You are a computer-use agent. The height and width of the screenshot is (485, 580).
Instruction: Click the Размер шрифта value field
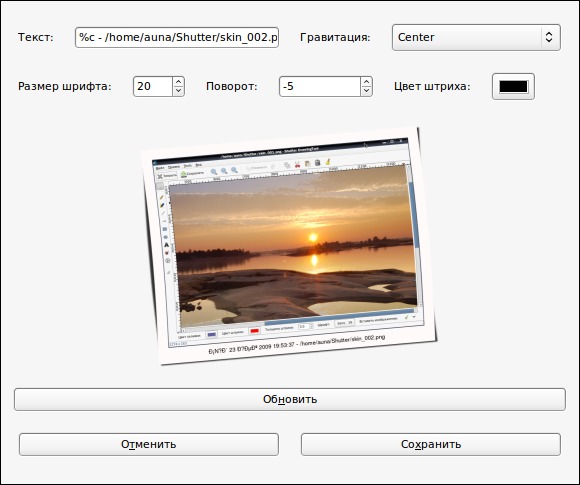(x=153, y=87)
